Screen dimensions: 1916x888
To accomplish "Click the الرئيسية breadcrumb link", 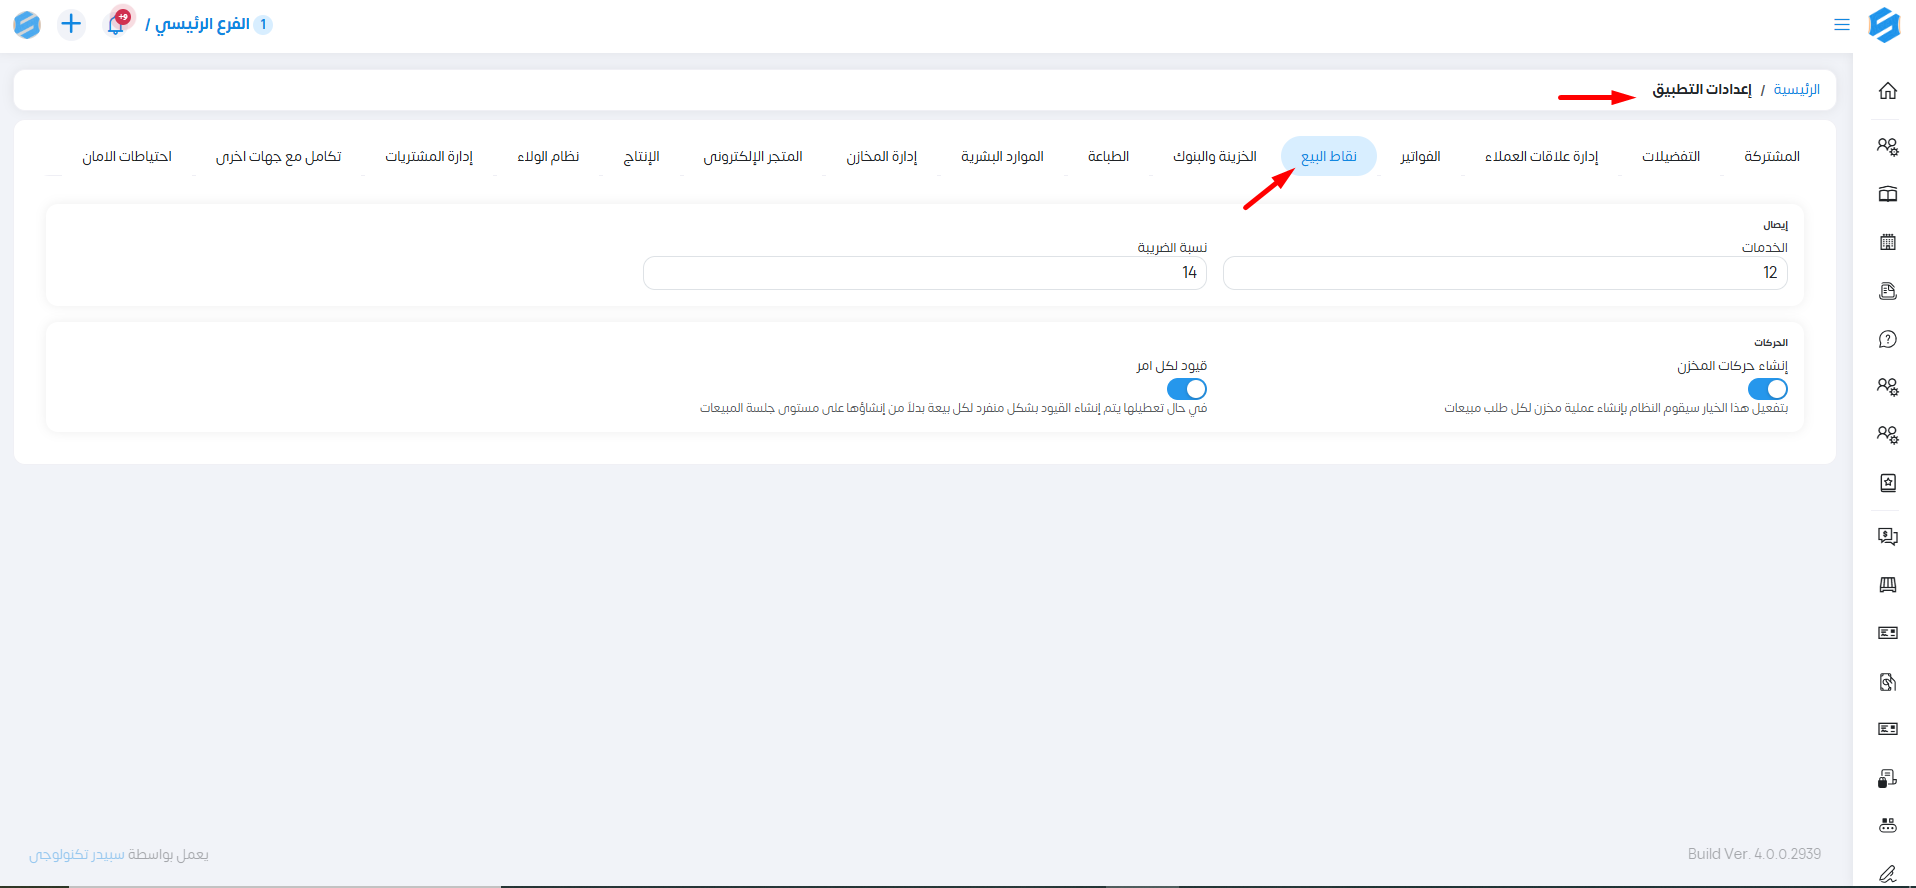I will 1796,90.
